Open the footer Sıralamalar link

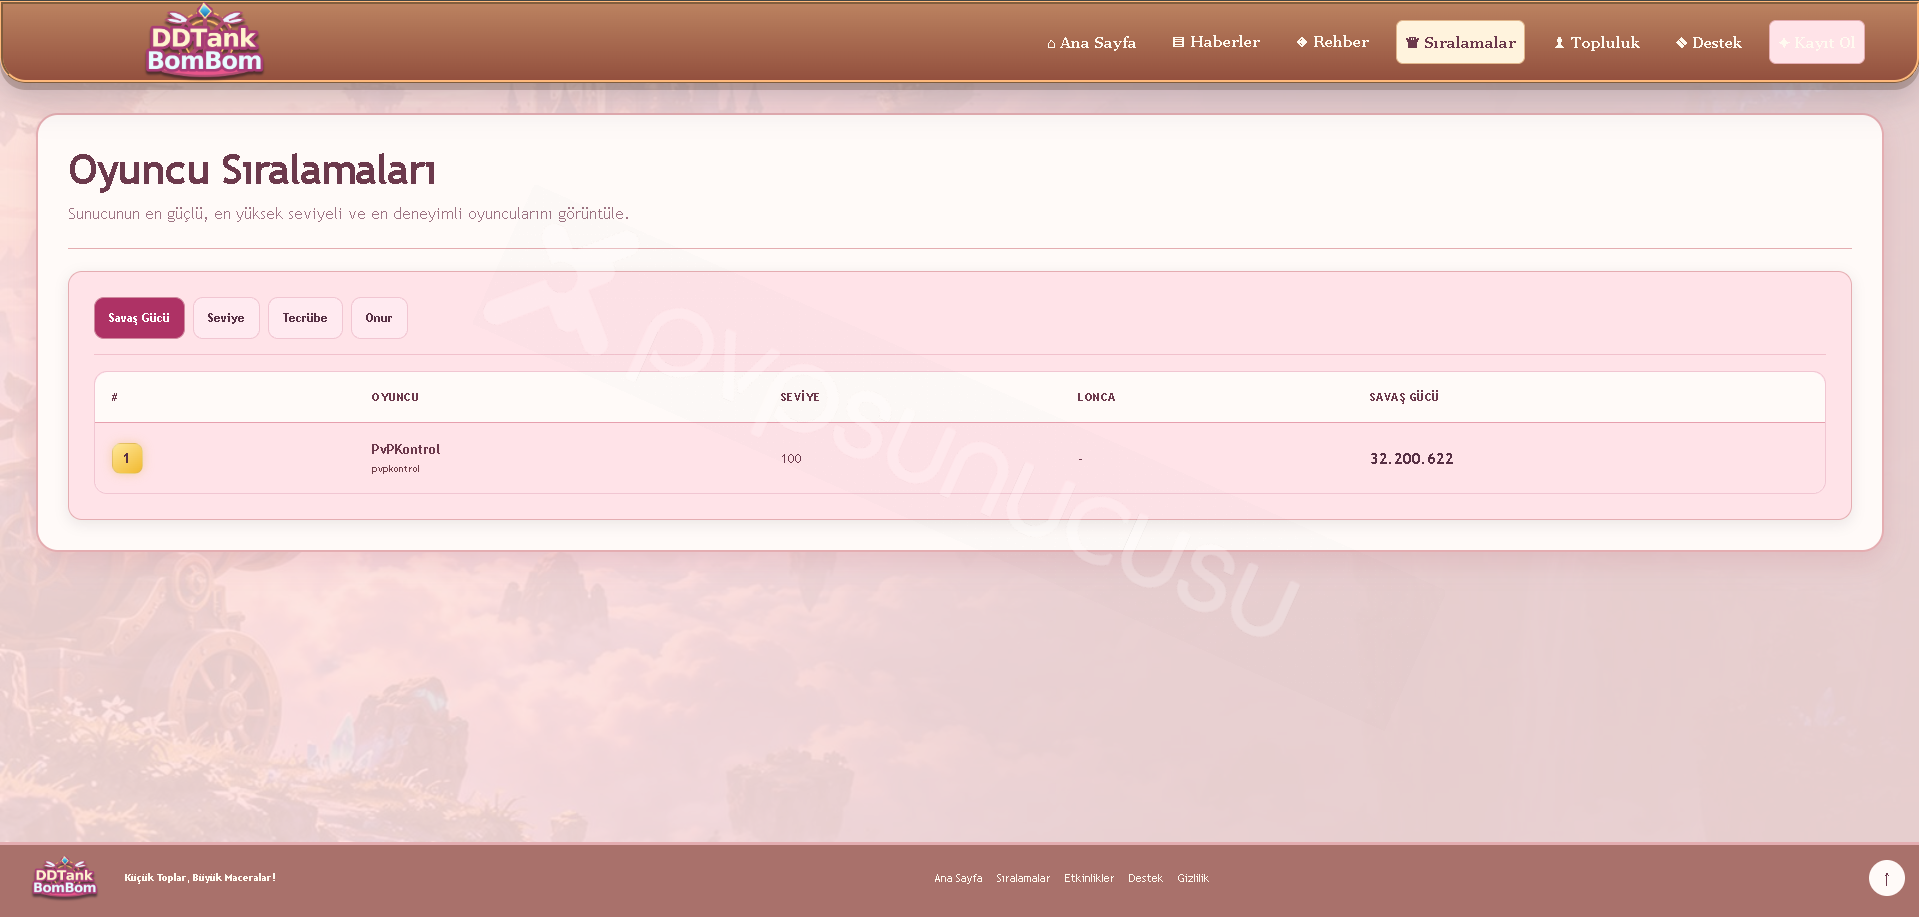tap(1023, 878)
